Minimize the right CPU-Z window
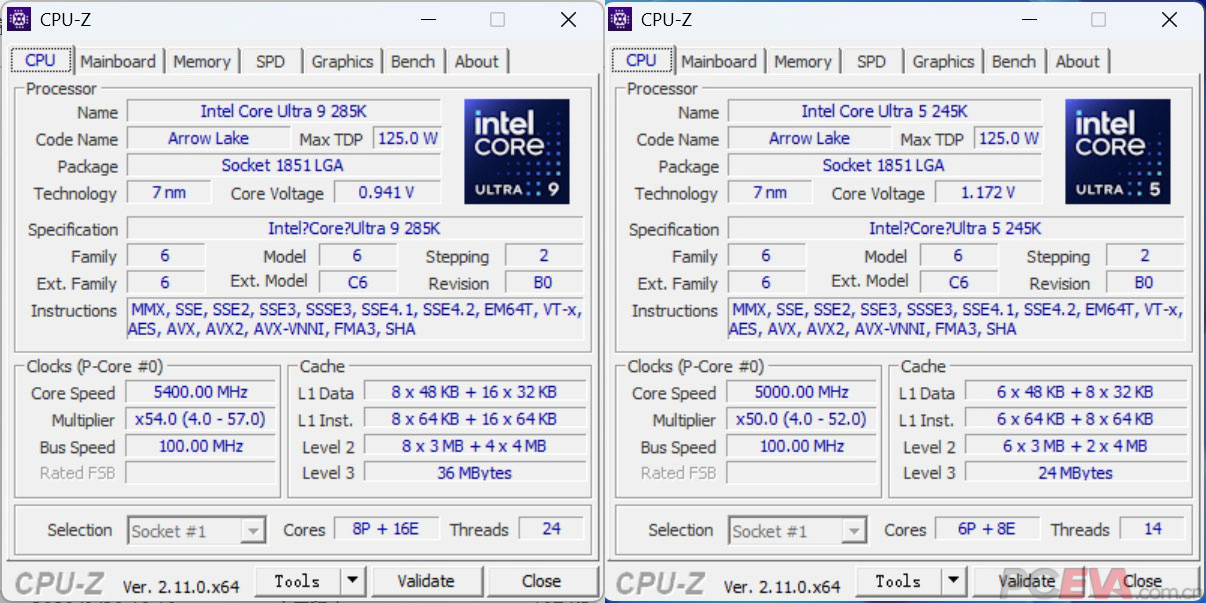Image resolution: width=1206 pixels, height=603 pixels. coord(1029,19)
